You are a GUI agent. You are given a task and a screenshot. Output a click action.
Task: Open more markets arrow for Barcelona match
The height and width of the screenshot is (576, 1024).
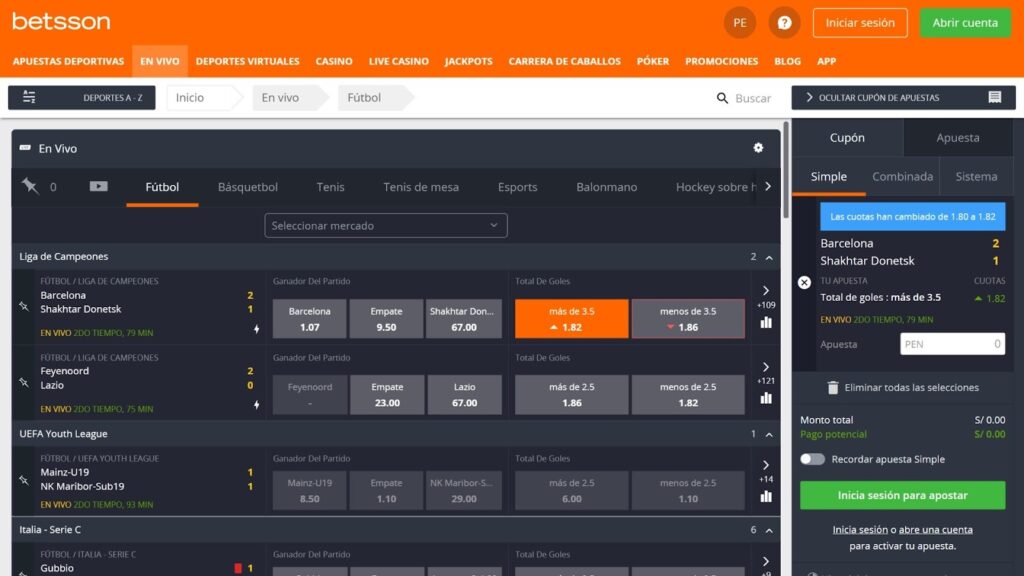[x=766, y=291]
